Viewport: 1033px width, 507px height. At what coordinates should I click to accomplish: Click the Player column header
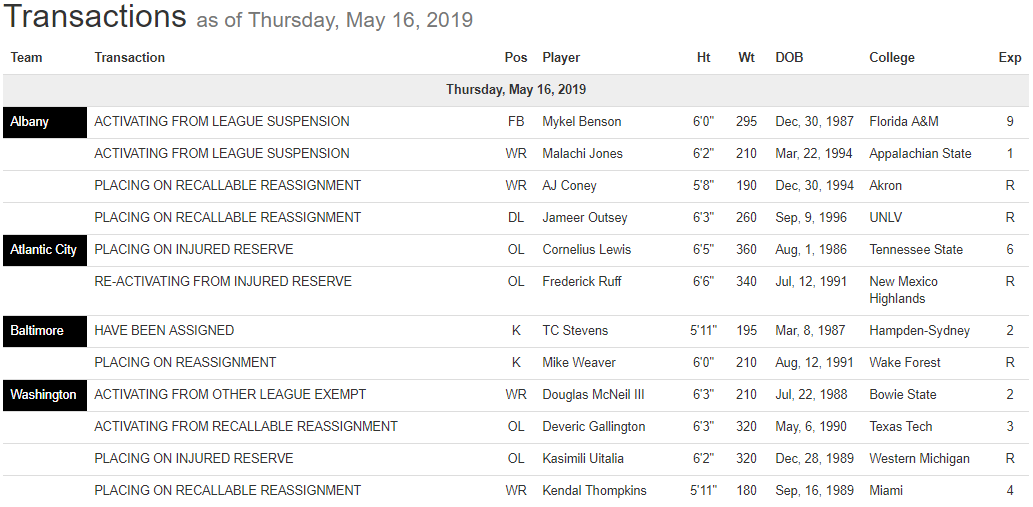pos(561,58)
